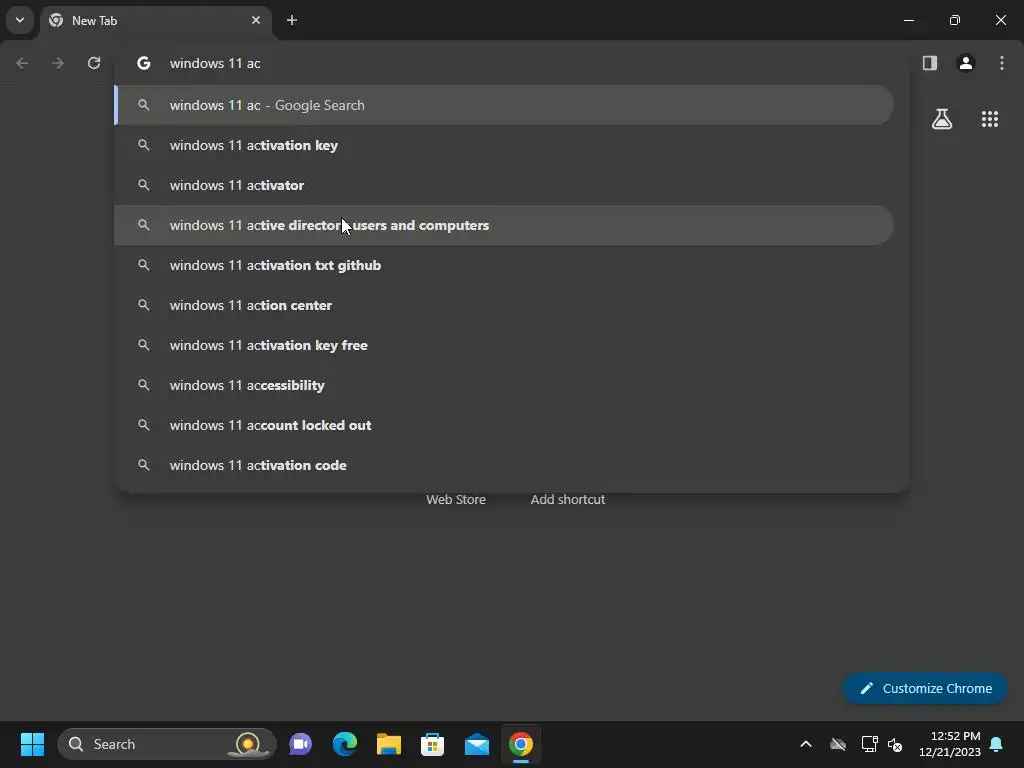Open the Chrome three-dot menu

[1002, 63]
